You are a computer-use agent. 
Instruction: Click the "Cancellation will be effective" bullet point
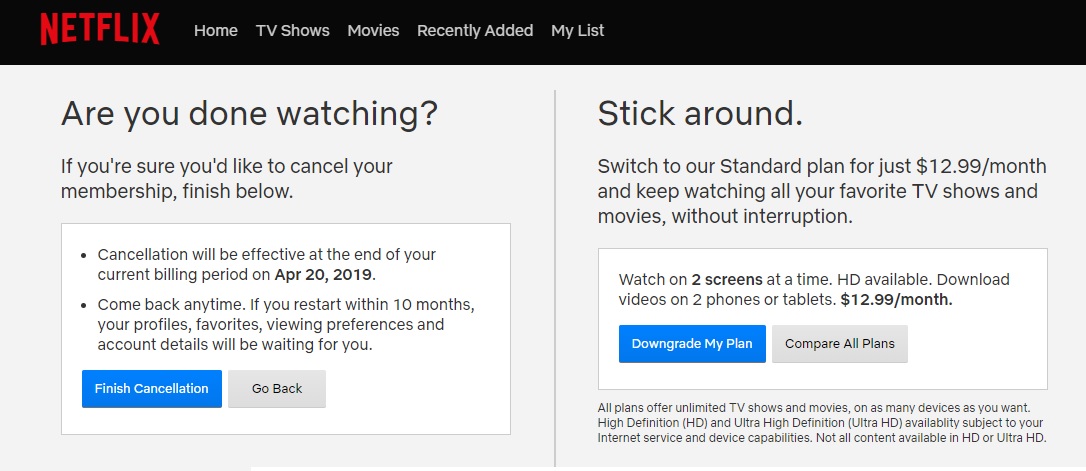pos(266,264)
